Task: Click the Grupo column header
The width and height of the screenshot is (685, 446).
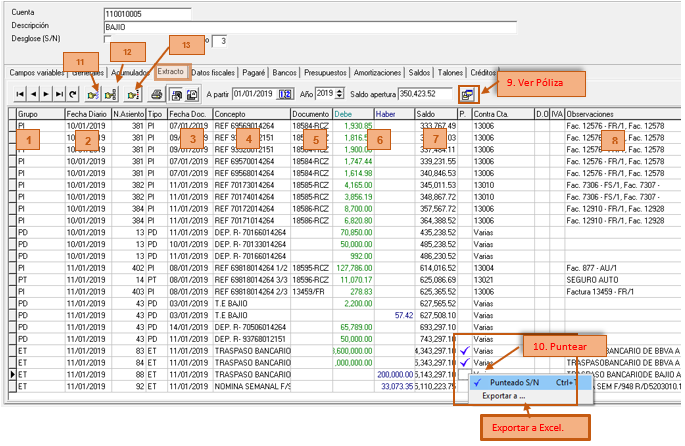Action: [x=41, y=114]
